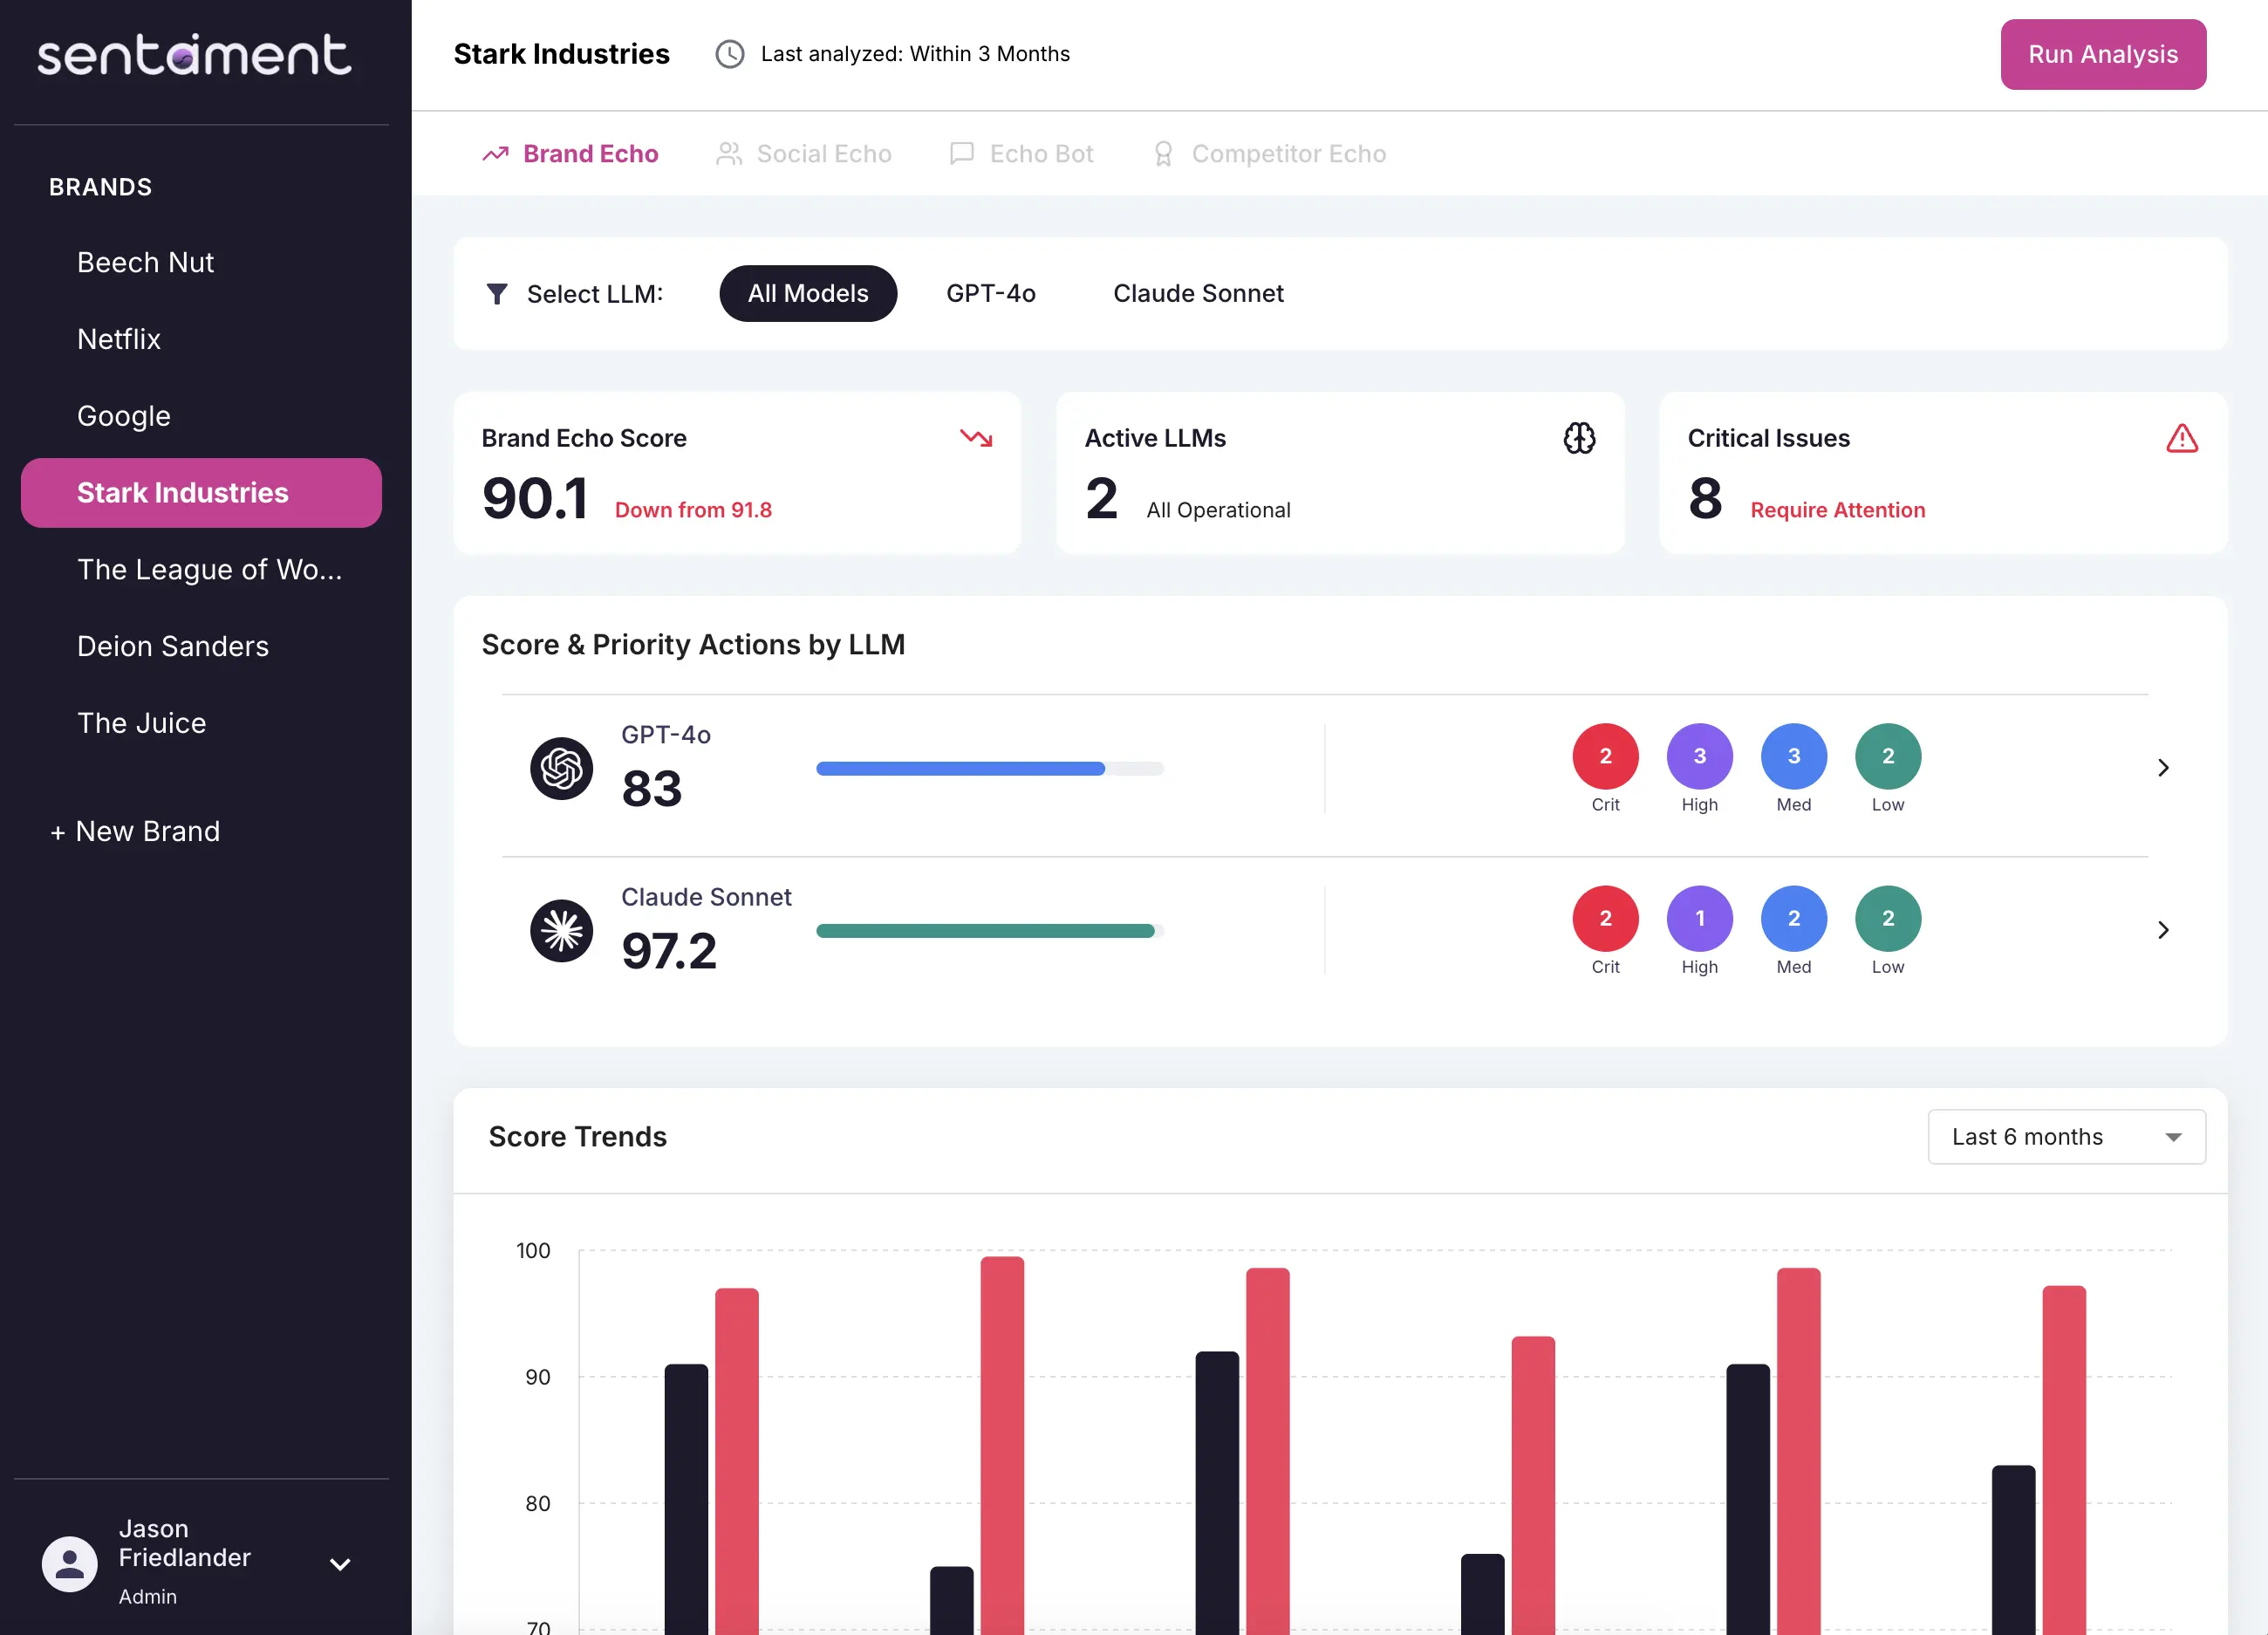
Task: Open the Echo Bot tab
Action: [x=1021, y=154]
